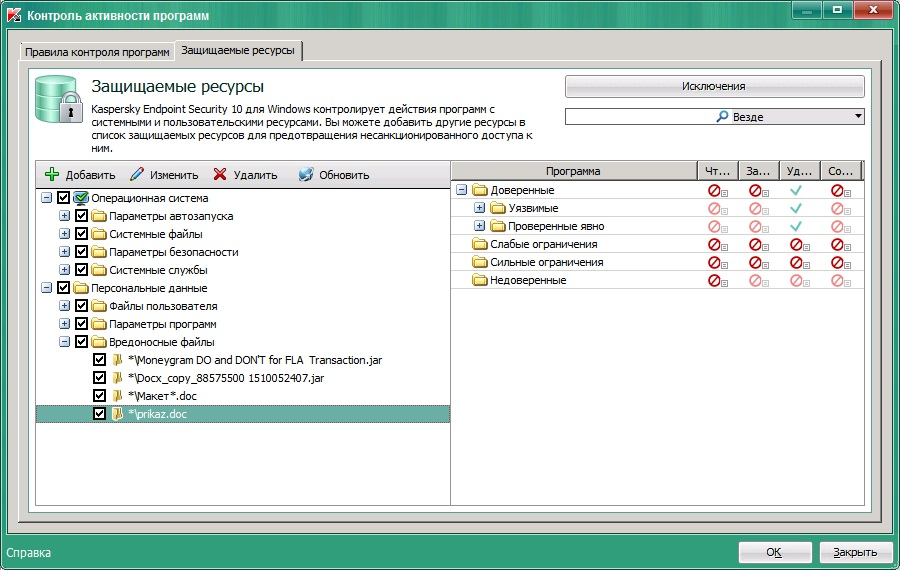Expand the Параметры безопасности node

point(64,252)
